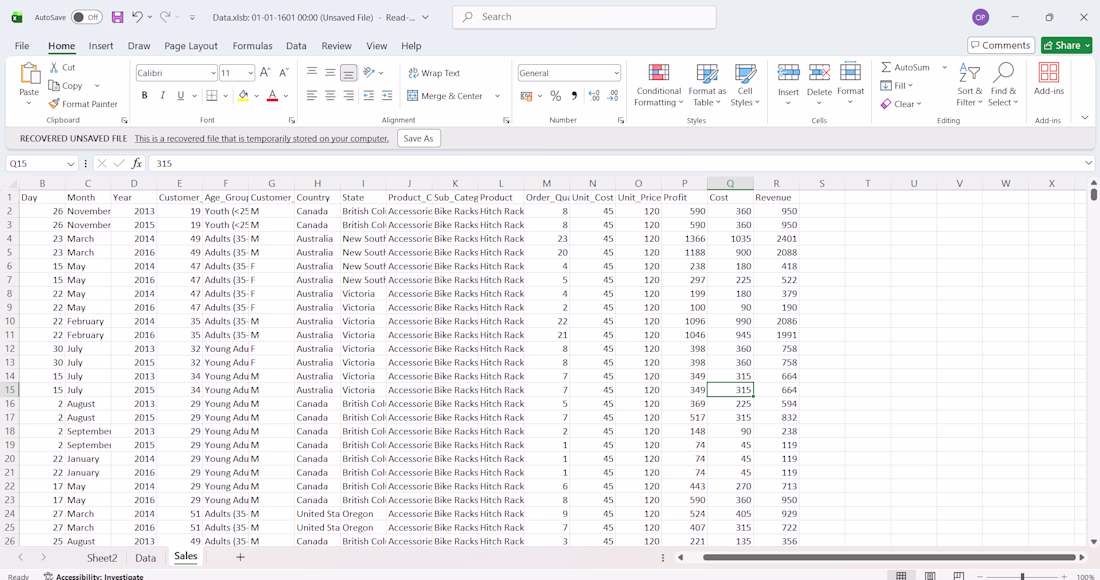Screen dimensions: 1100x580
Task: Switch to the Data sheet tab
Action: [145, 558]
